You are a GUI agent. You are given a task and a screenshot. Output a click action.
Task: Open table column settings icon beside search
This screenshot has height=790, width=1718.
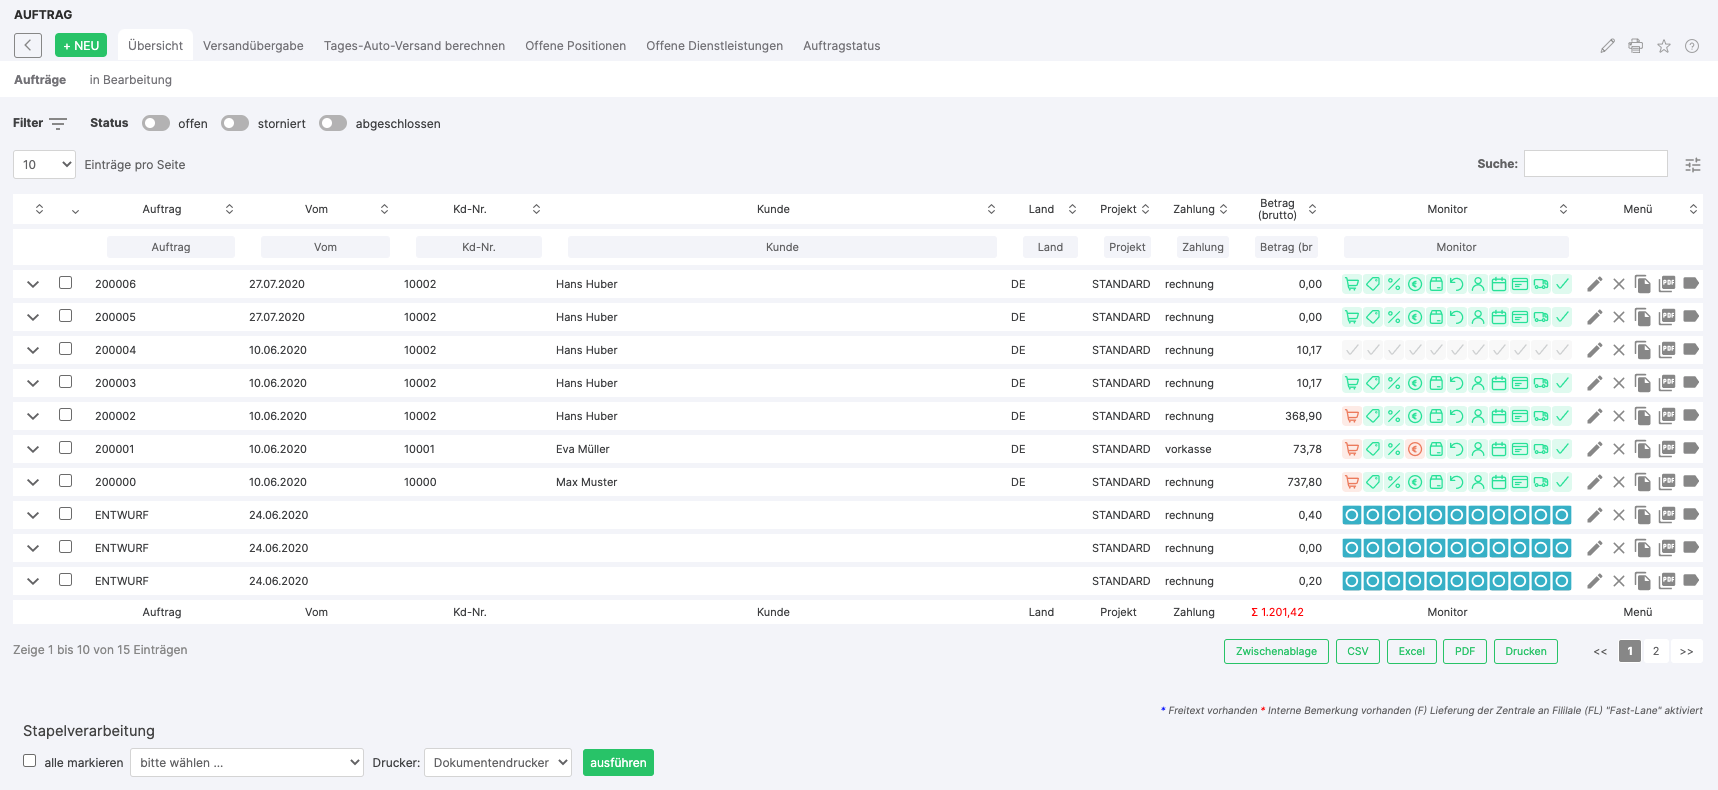tap(1693, 165)
